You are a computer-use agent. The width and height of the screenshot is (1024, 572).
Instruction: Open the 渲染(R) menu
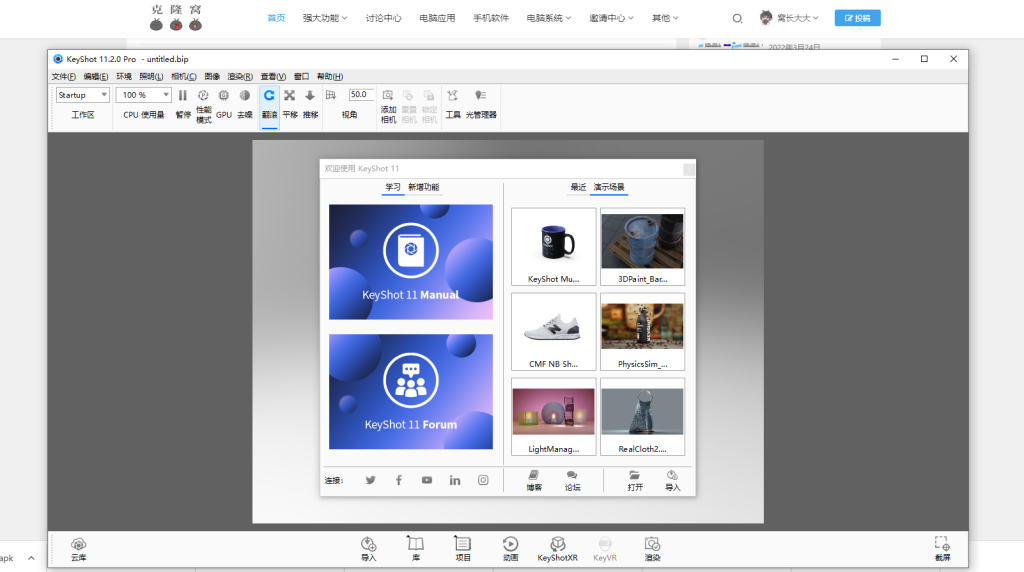pos(240,76)
